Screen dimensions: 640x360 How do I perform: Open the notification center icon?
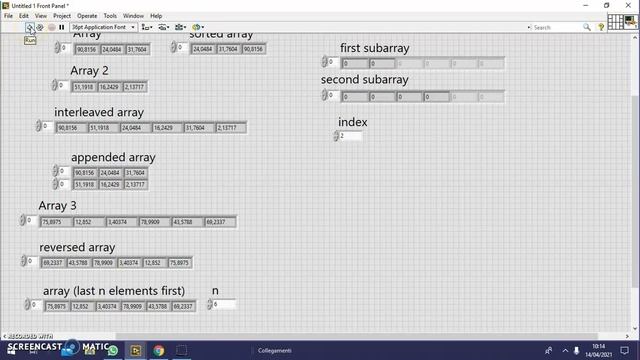(624, 350)
